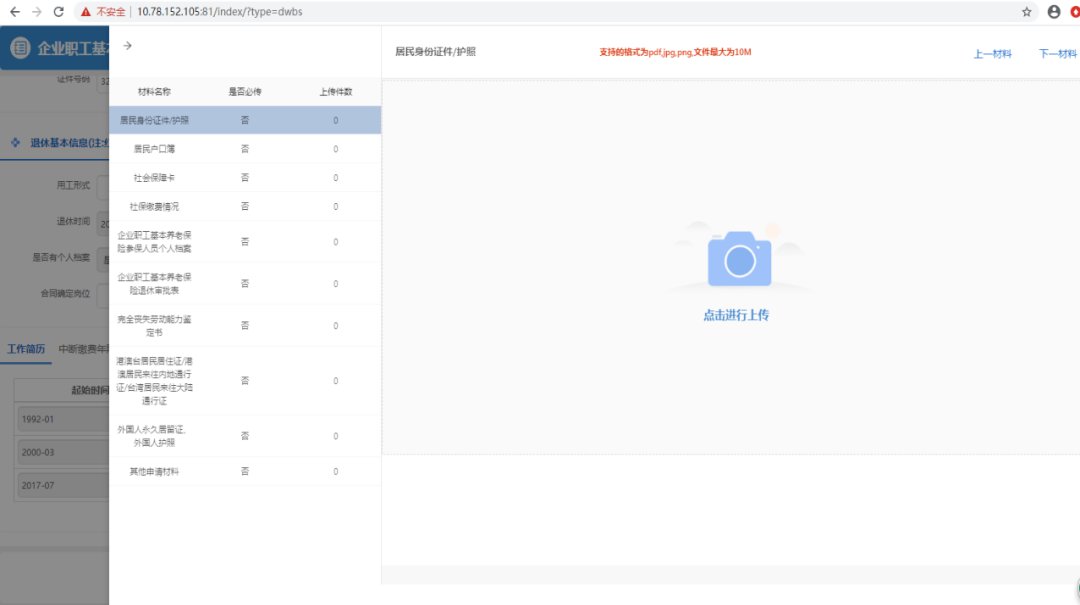Switch to the 中断缴费年 tab
This screenshot has width=1080, height=605.
click(83, 349)
